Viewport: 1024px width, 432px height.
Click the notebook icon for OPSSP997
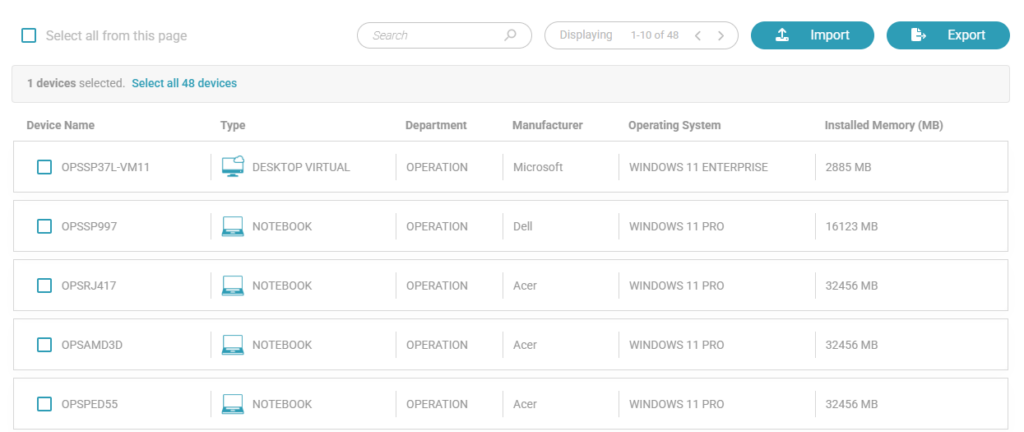tap(232, 227)
